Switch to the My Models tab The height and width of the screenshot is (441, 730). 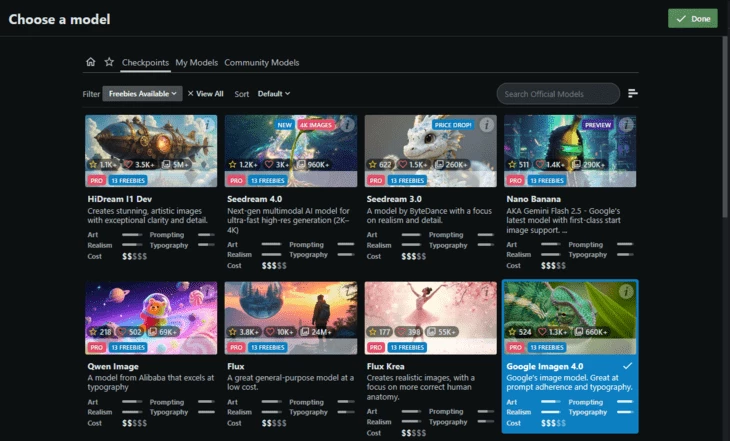(x=196, y=63)
